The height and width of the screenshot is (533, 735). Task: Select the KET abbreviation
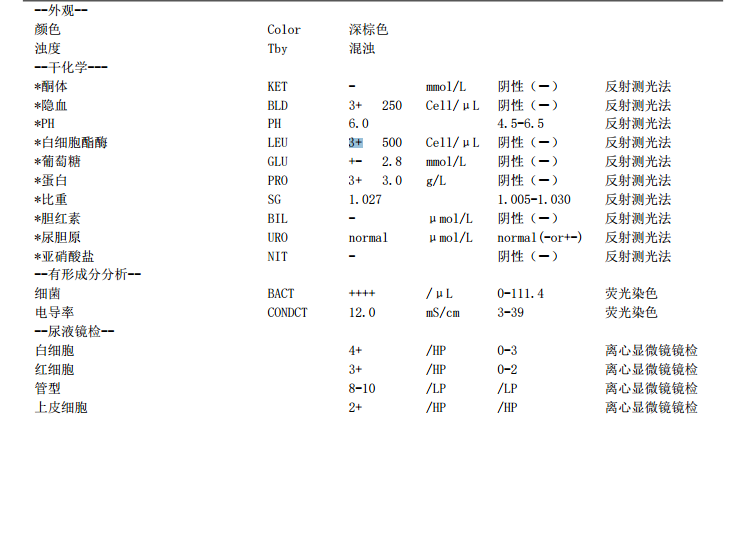pos(278,87)
